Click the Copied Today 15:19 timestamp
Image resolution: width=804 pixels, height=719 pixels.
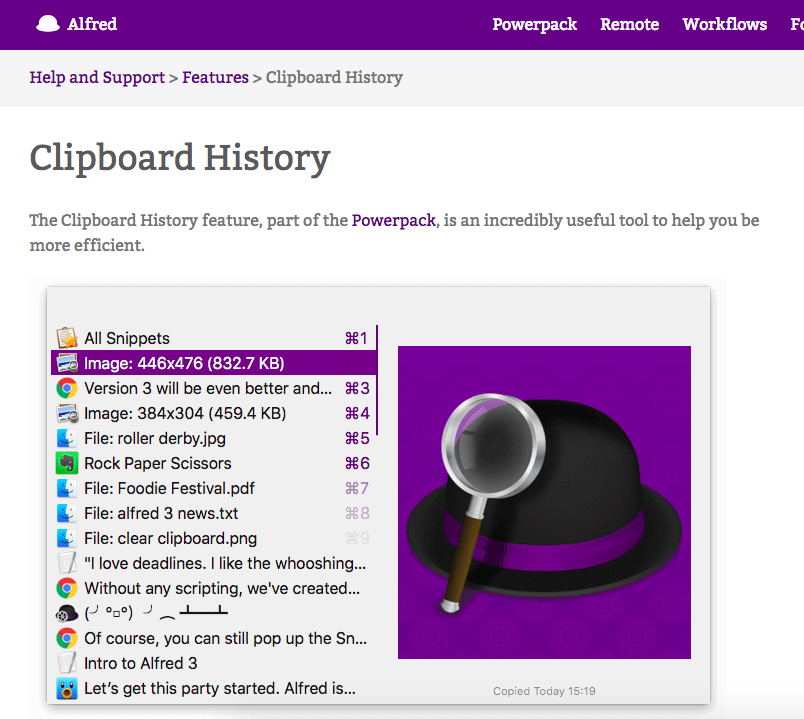(544, 691)
